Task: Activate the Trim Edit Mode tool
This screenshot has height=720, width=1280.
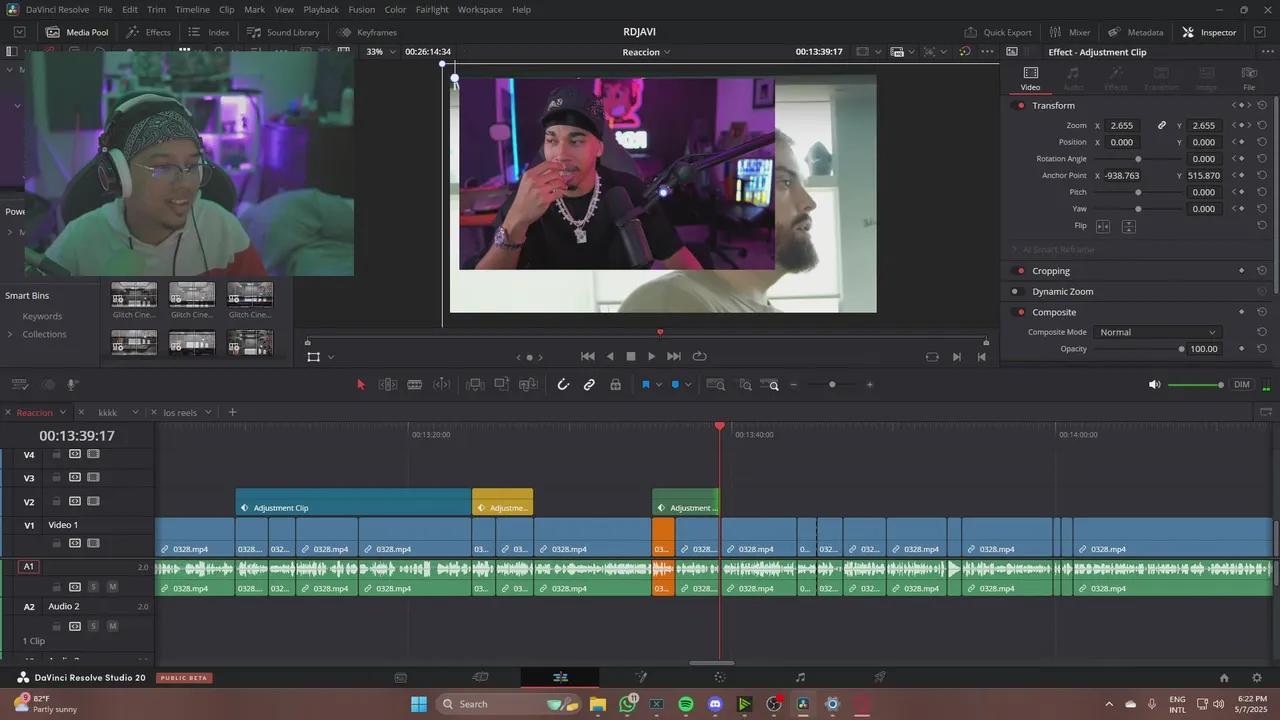Action: pos(388,385)
